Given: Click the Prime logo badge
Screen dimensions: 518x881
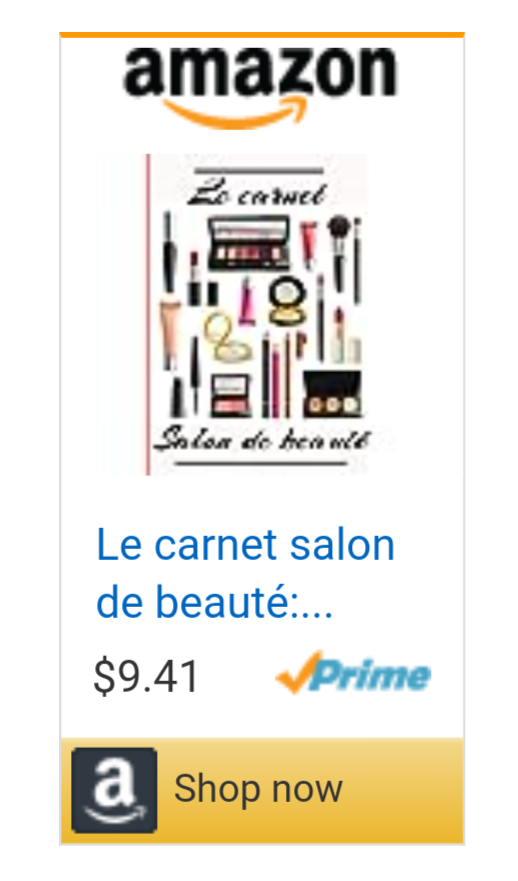Looking at the screenshot, I should point(353,673).
